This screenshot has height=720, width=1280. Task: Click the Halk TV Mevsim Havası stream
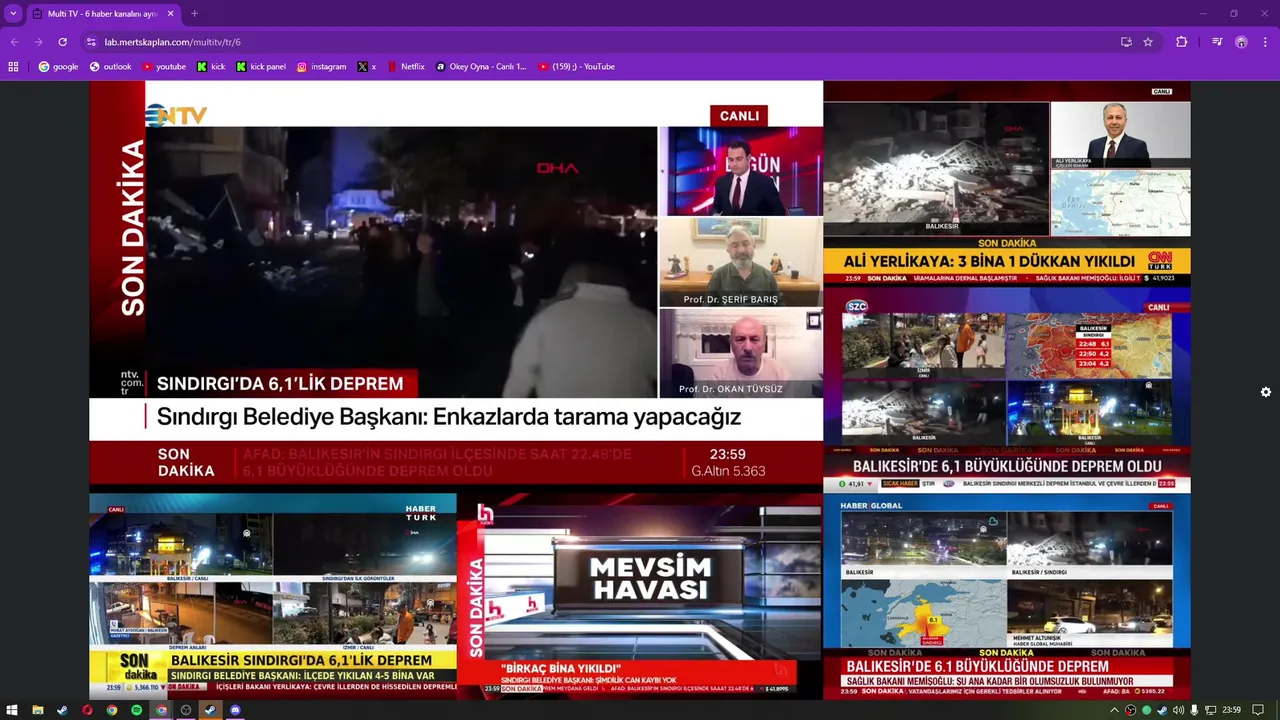click(x=640, y=596)
